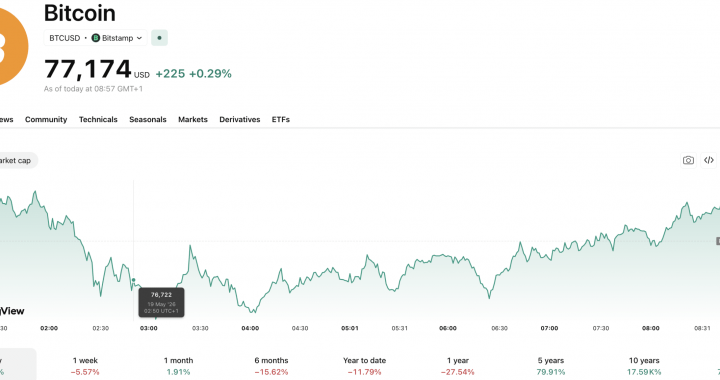Click the 77,174 price value
Viewport: 720px width, 380px height.
88,69
